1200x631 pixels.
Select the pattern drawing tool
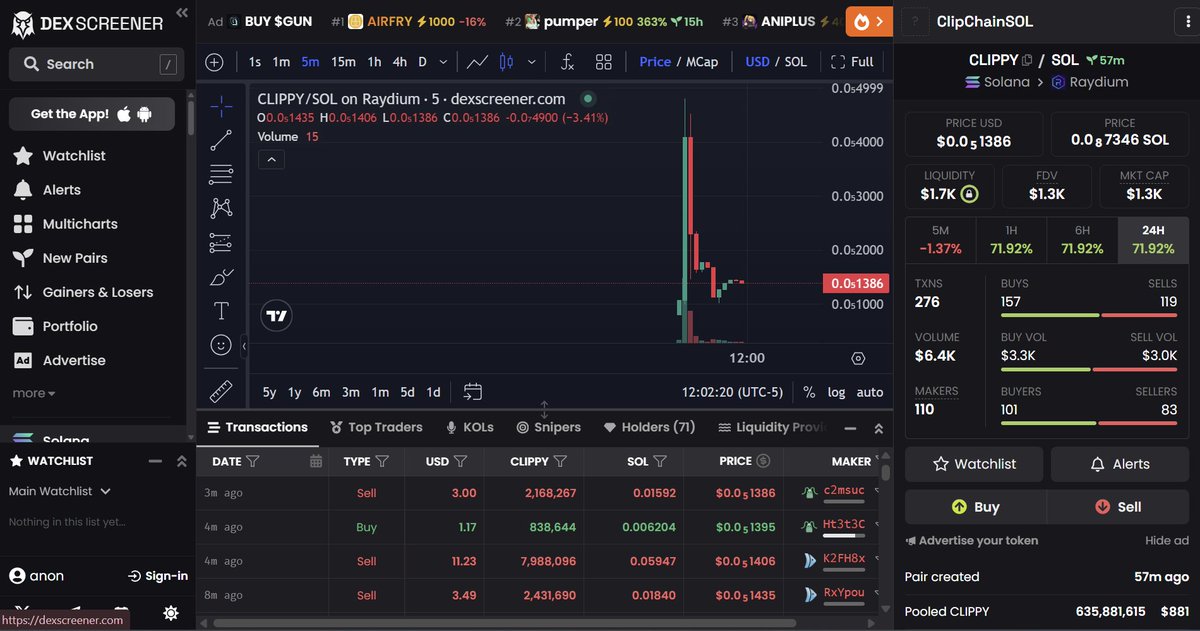coord(221,208)
